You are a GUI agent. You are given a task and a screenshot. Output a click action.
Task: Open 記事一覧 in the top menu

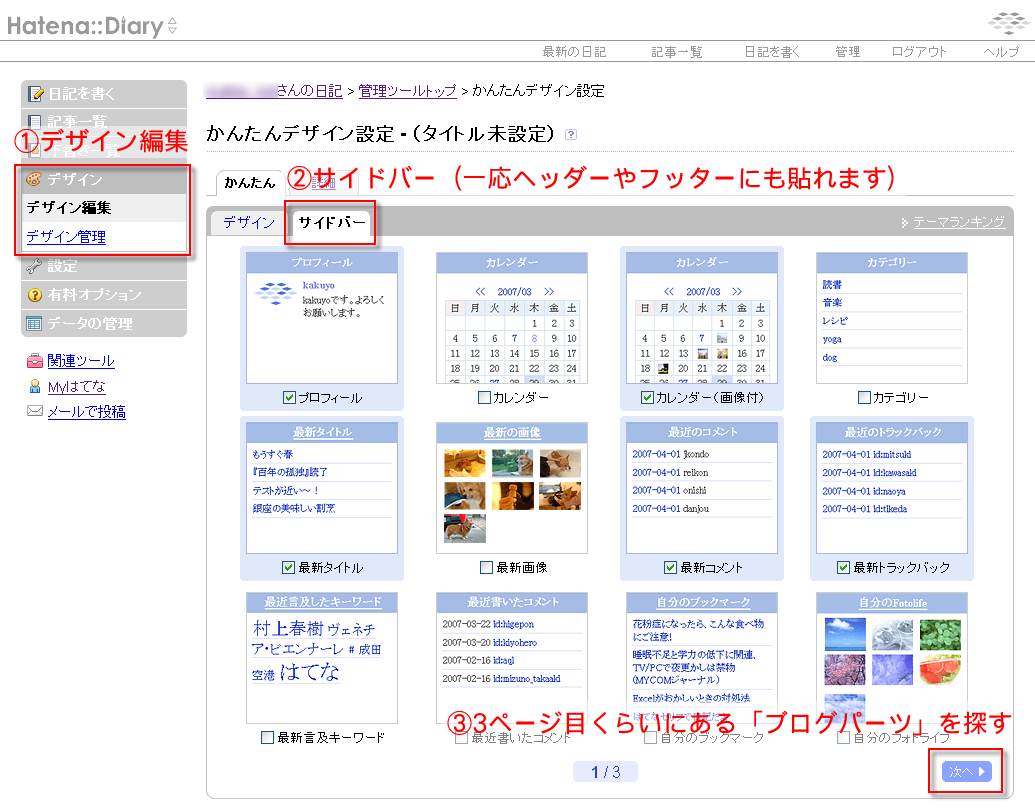pos(676,52)
